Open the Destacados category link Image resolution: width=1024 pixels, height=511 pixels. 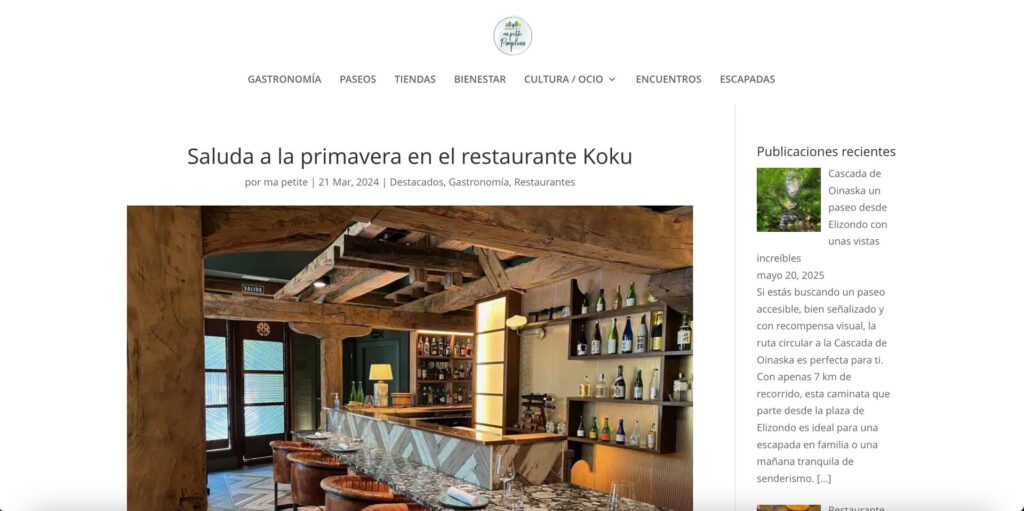[417, 182]
